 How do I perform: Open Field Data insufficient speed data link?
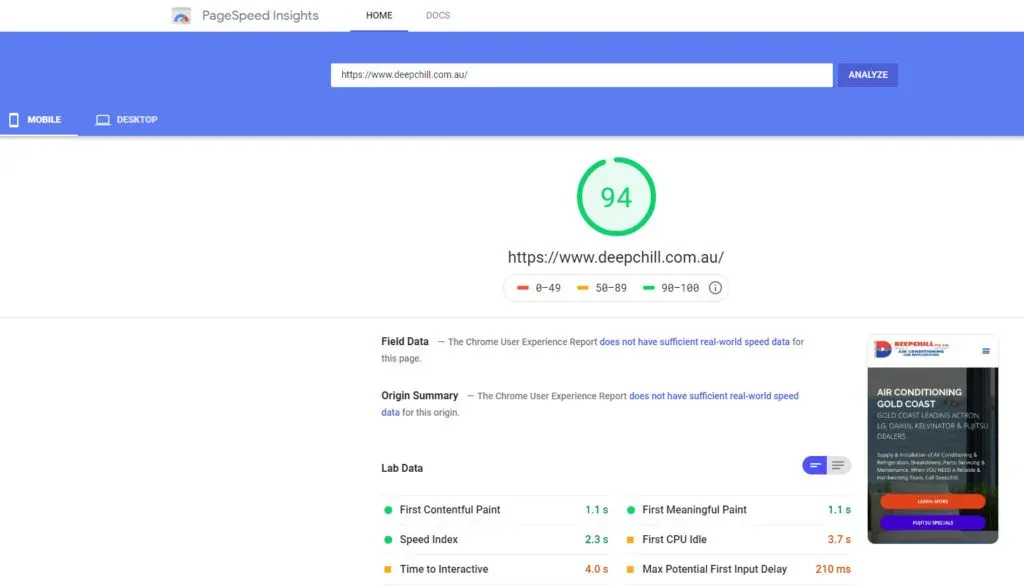pos(694,342)
